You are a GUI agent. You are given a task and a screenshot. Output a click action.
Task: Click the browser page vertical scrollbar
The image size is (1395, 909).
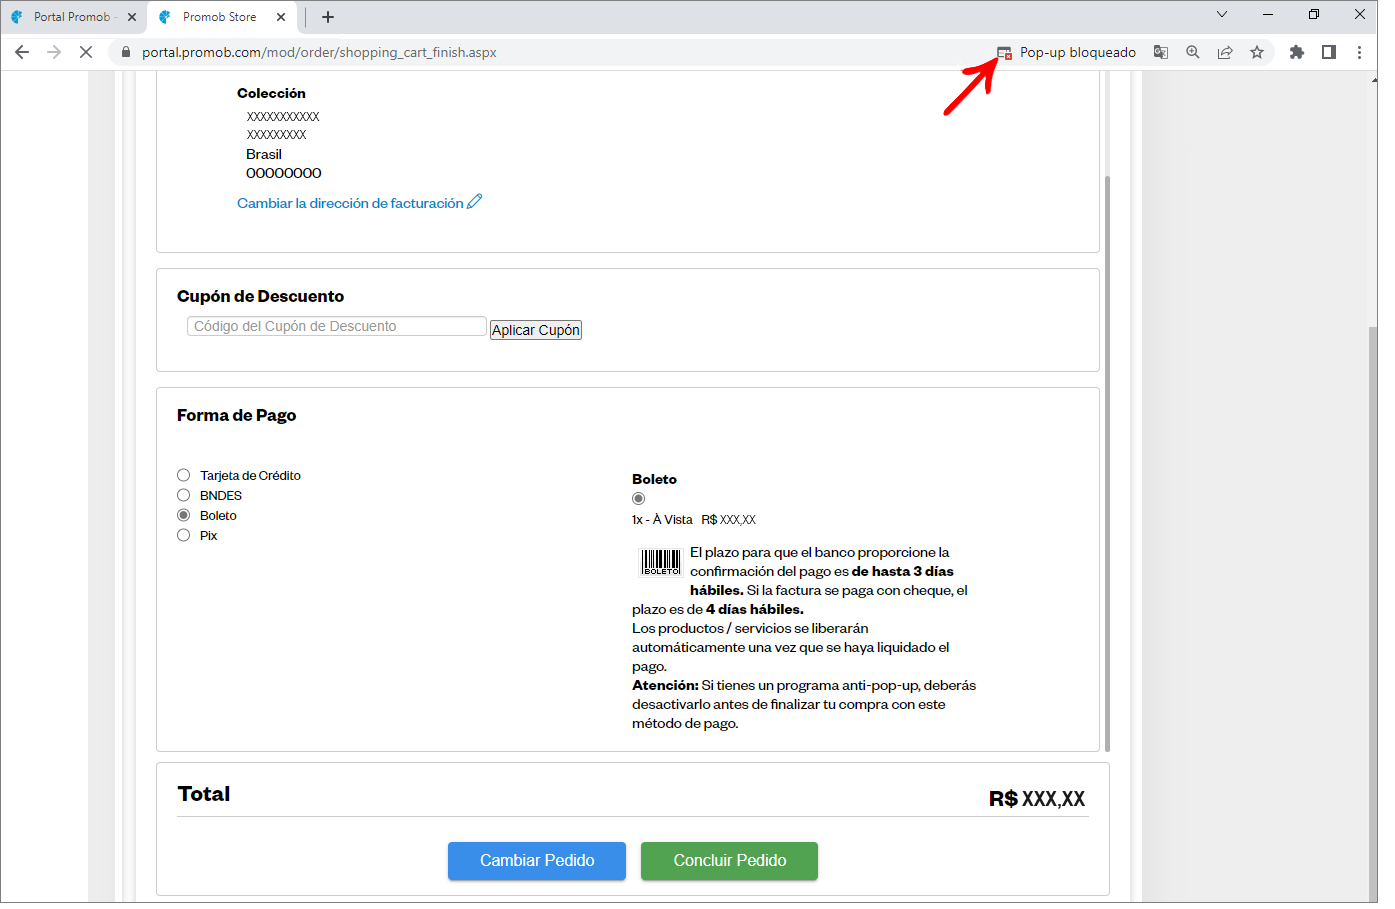click(1372, 612)
